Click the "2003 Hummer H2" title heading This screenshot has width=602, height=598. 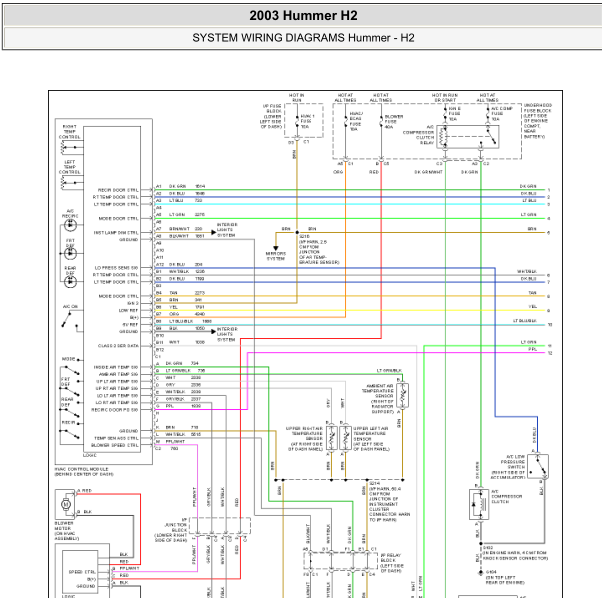click(303, 16)
